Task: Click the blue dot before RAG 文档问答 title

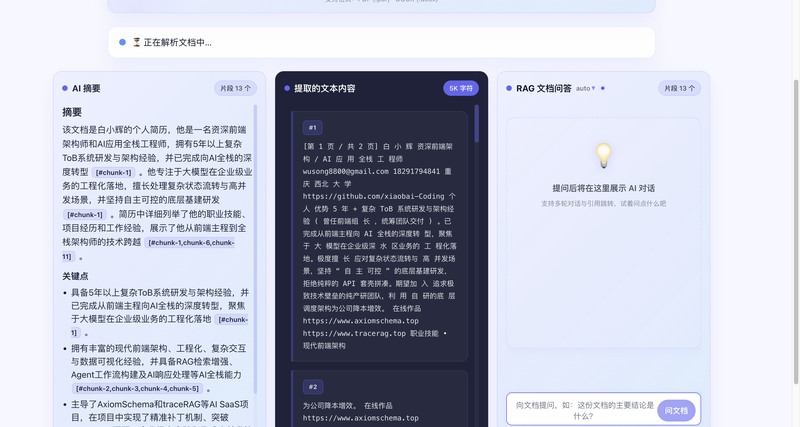Action: pyautogui.click(x=509, y=88)
